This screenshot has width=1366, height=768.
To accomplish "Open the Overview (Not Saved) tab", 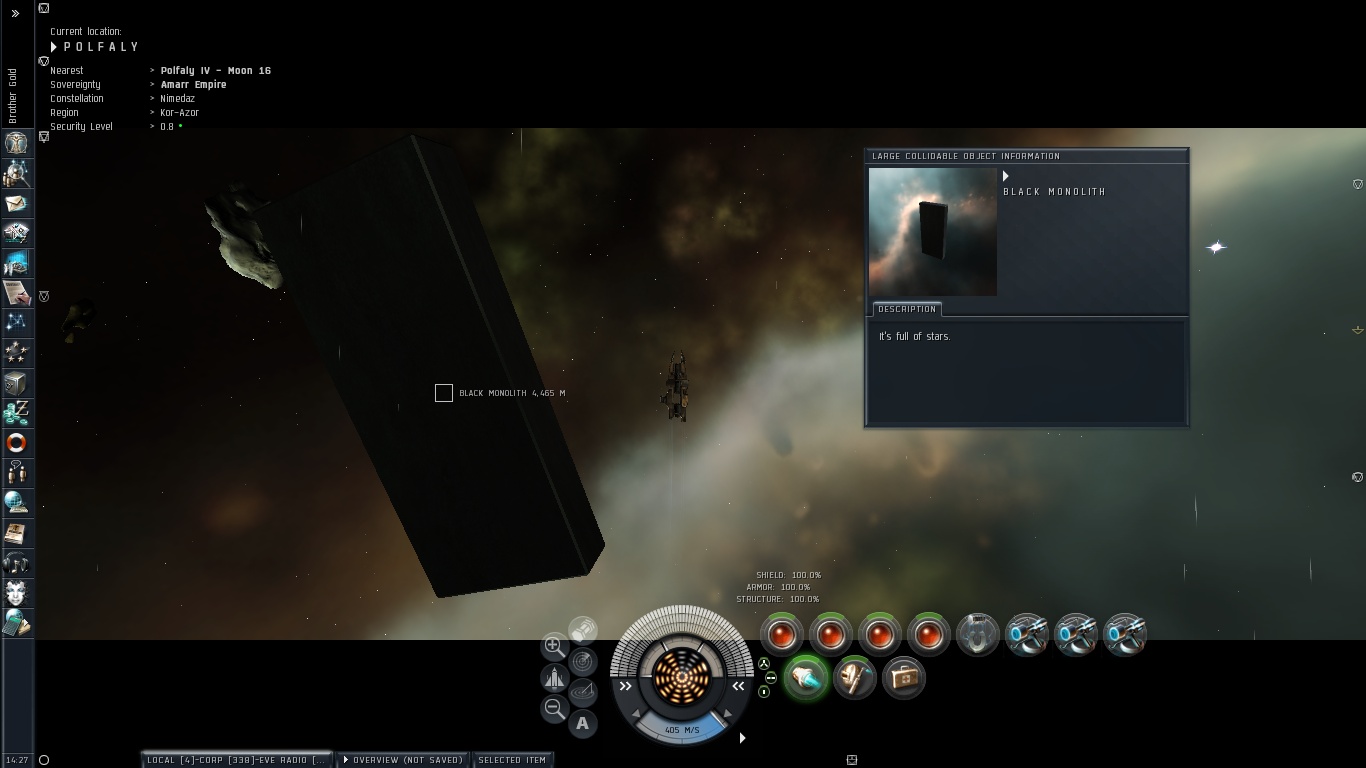I will tap(403, 760).
